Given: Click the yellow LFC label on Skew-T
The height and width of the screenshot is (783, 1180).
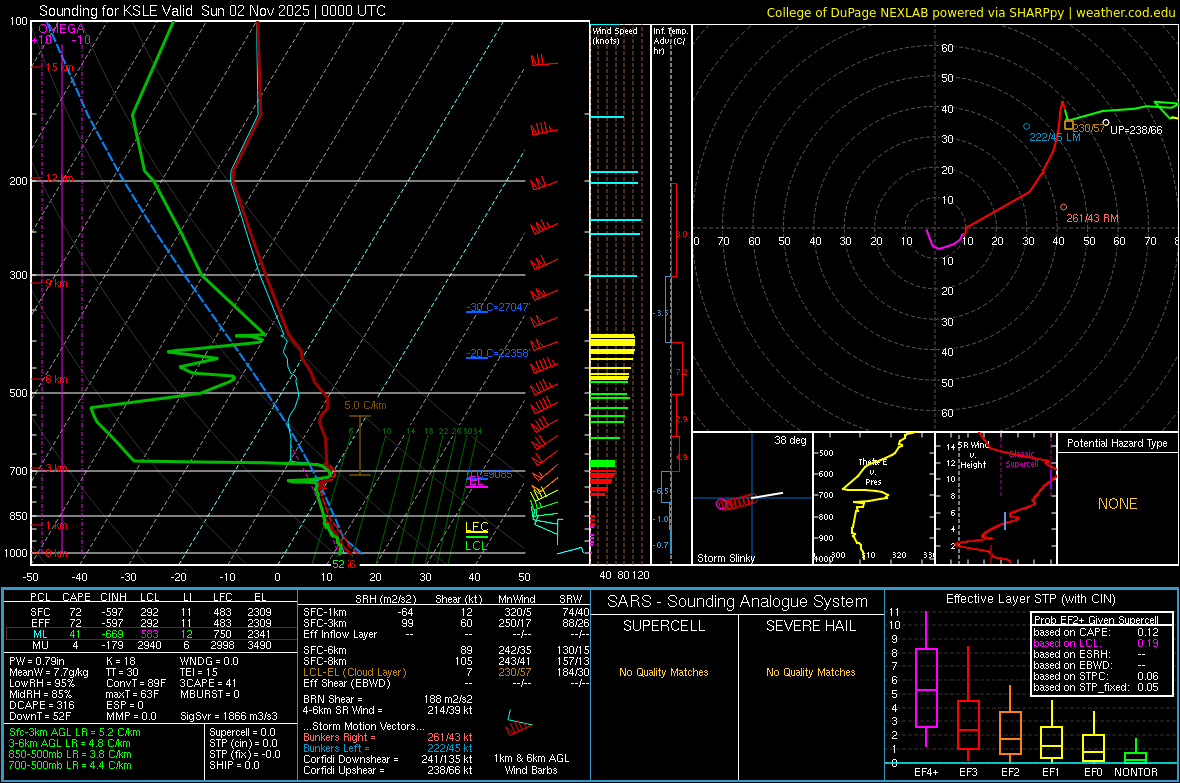Looking at the screenshot, I should click(476, 527).
